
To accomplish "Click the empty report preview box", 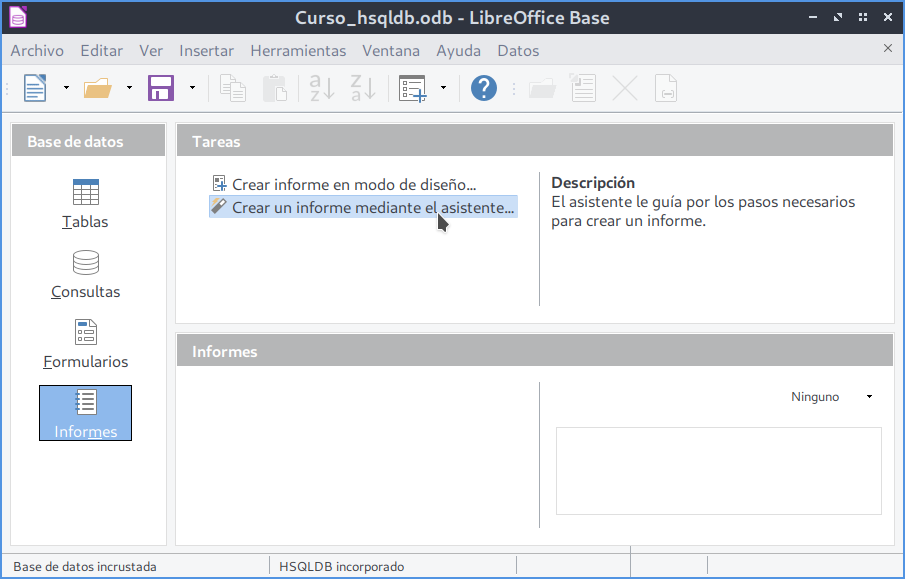I will point(718,471).
